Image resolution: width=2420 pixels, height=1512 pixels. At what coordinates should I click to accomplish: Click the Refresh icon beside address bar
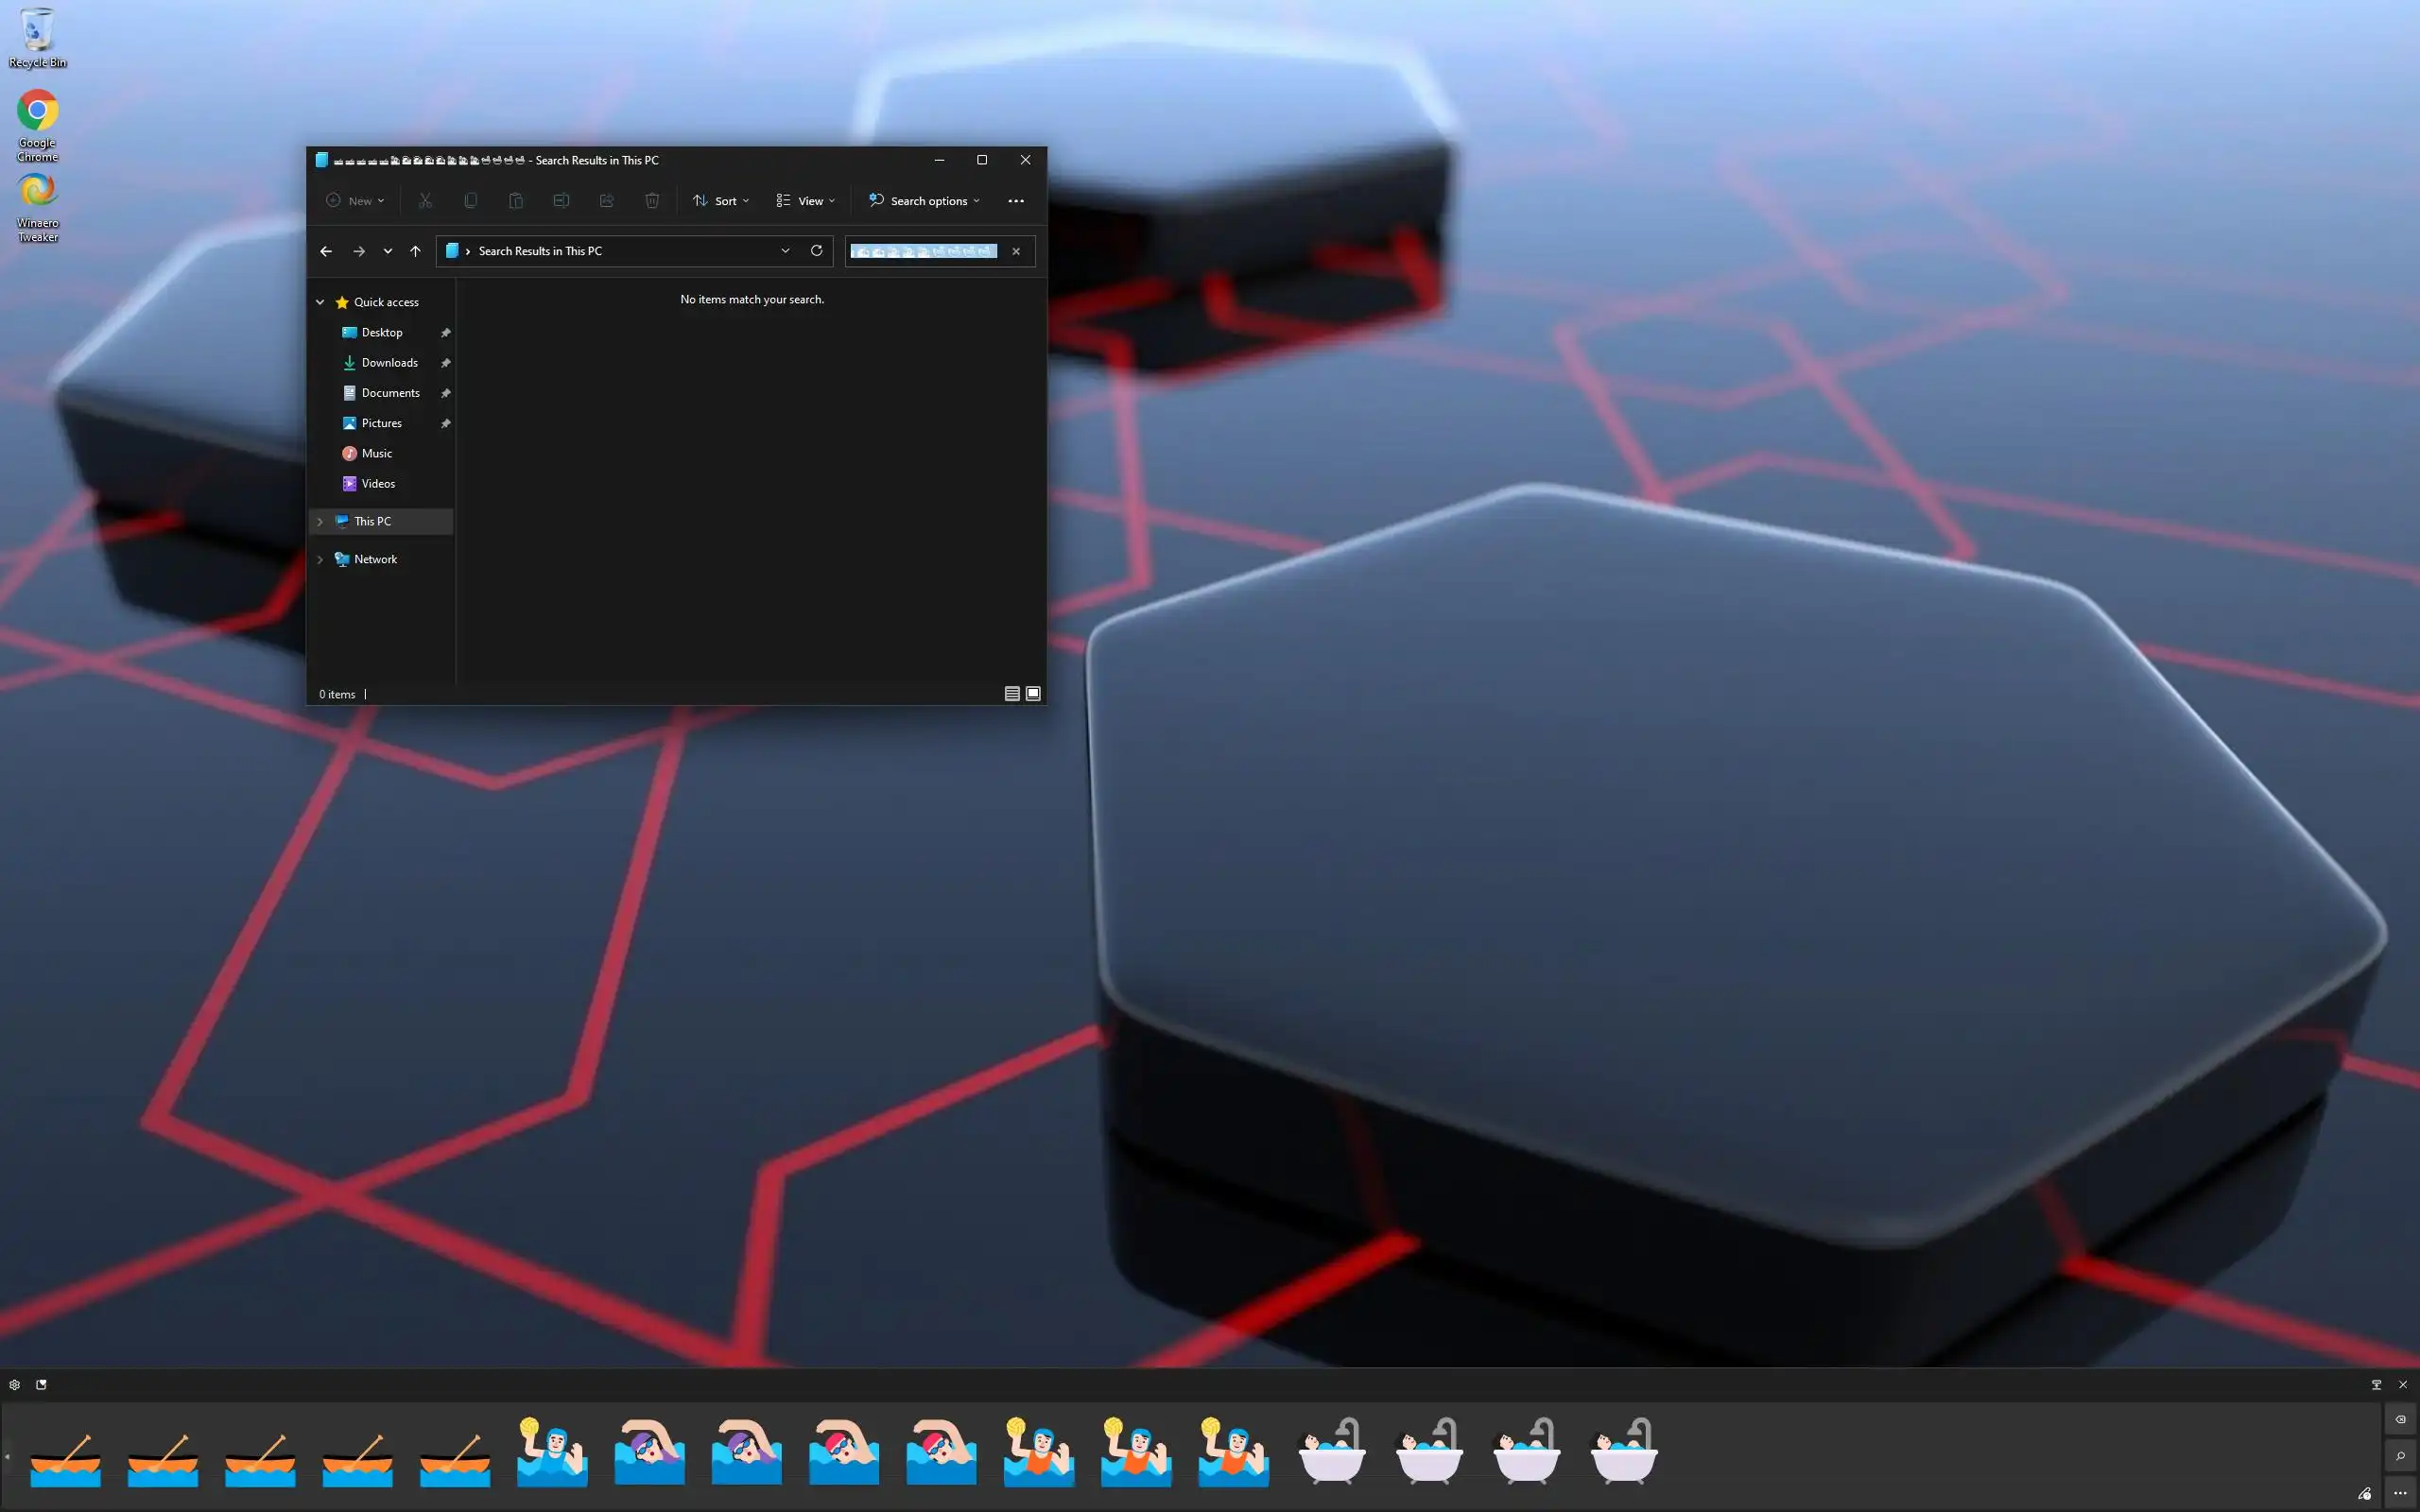816,251
